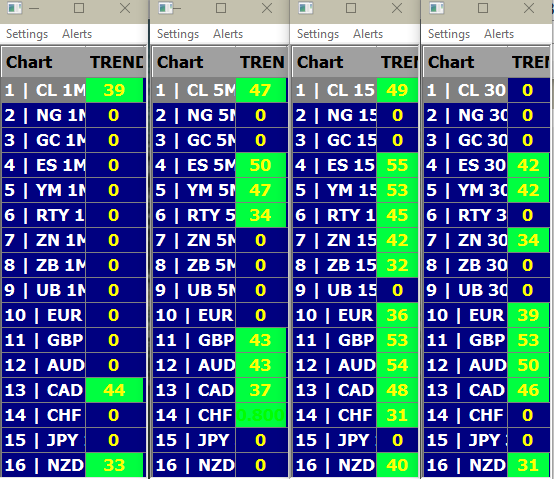Minimize the 1M scanner window

[x=34, y=8]
